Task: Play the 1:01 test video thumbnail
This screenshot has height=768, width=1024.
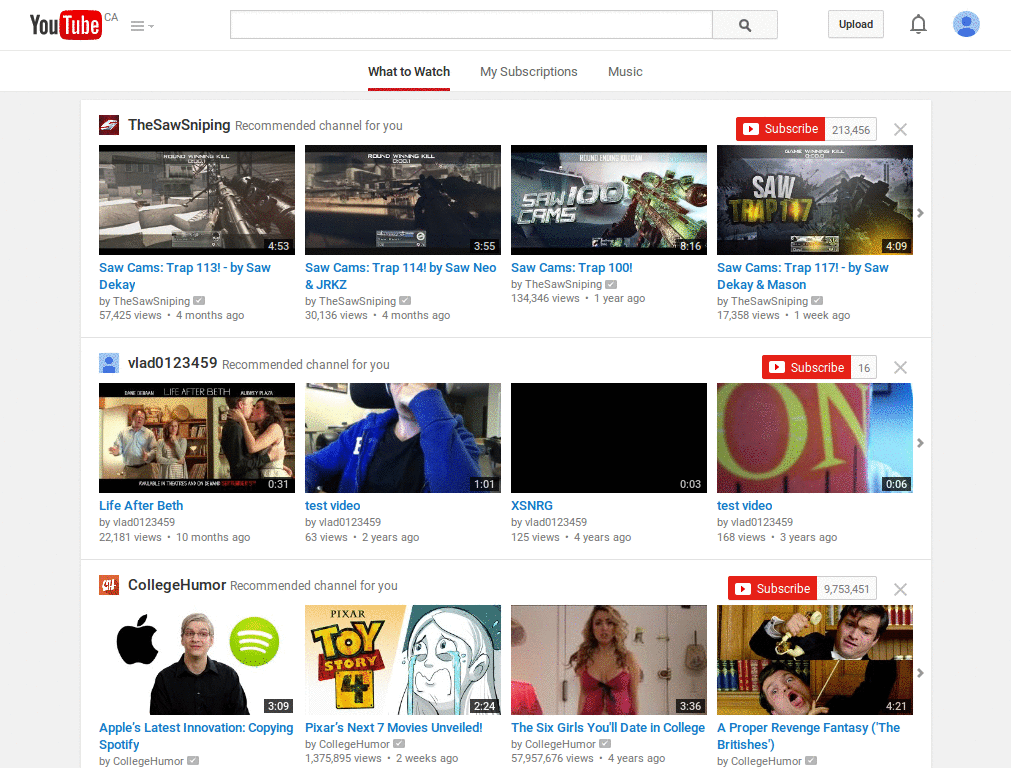Action: point(403,438)
